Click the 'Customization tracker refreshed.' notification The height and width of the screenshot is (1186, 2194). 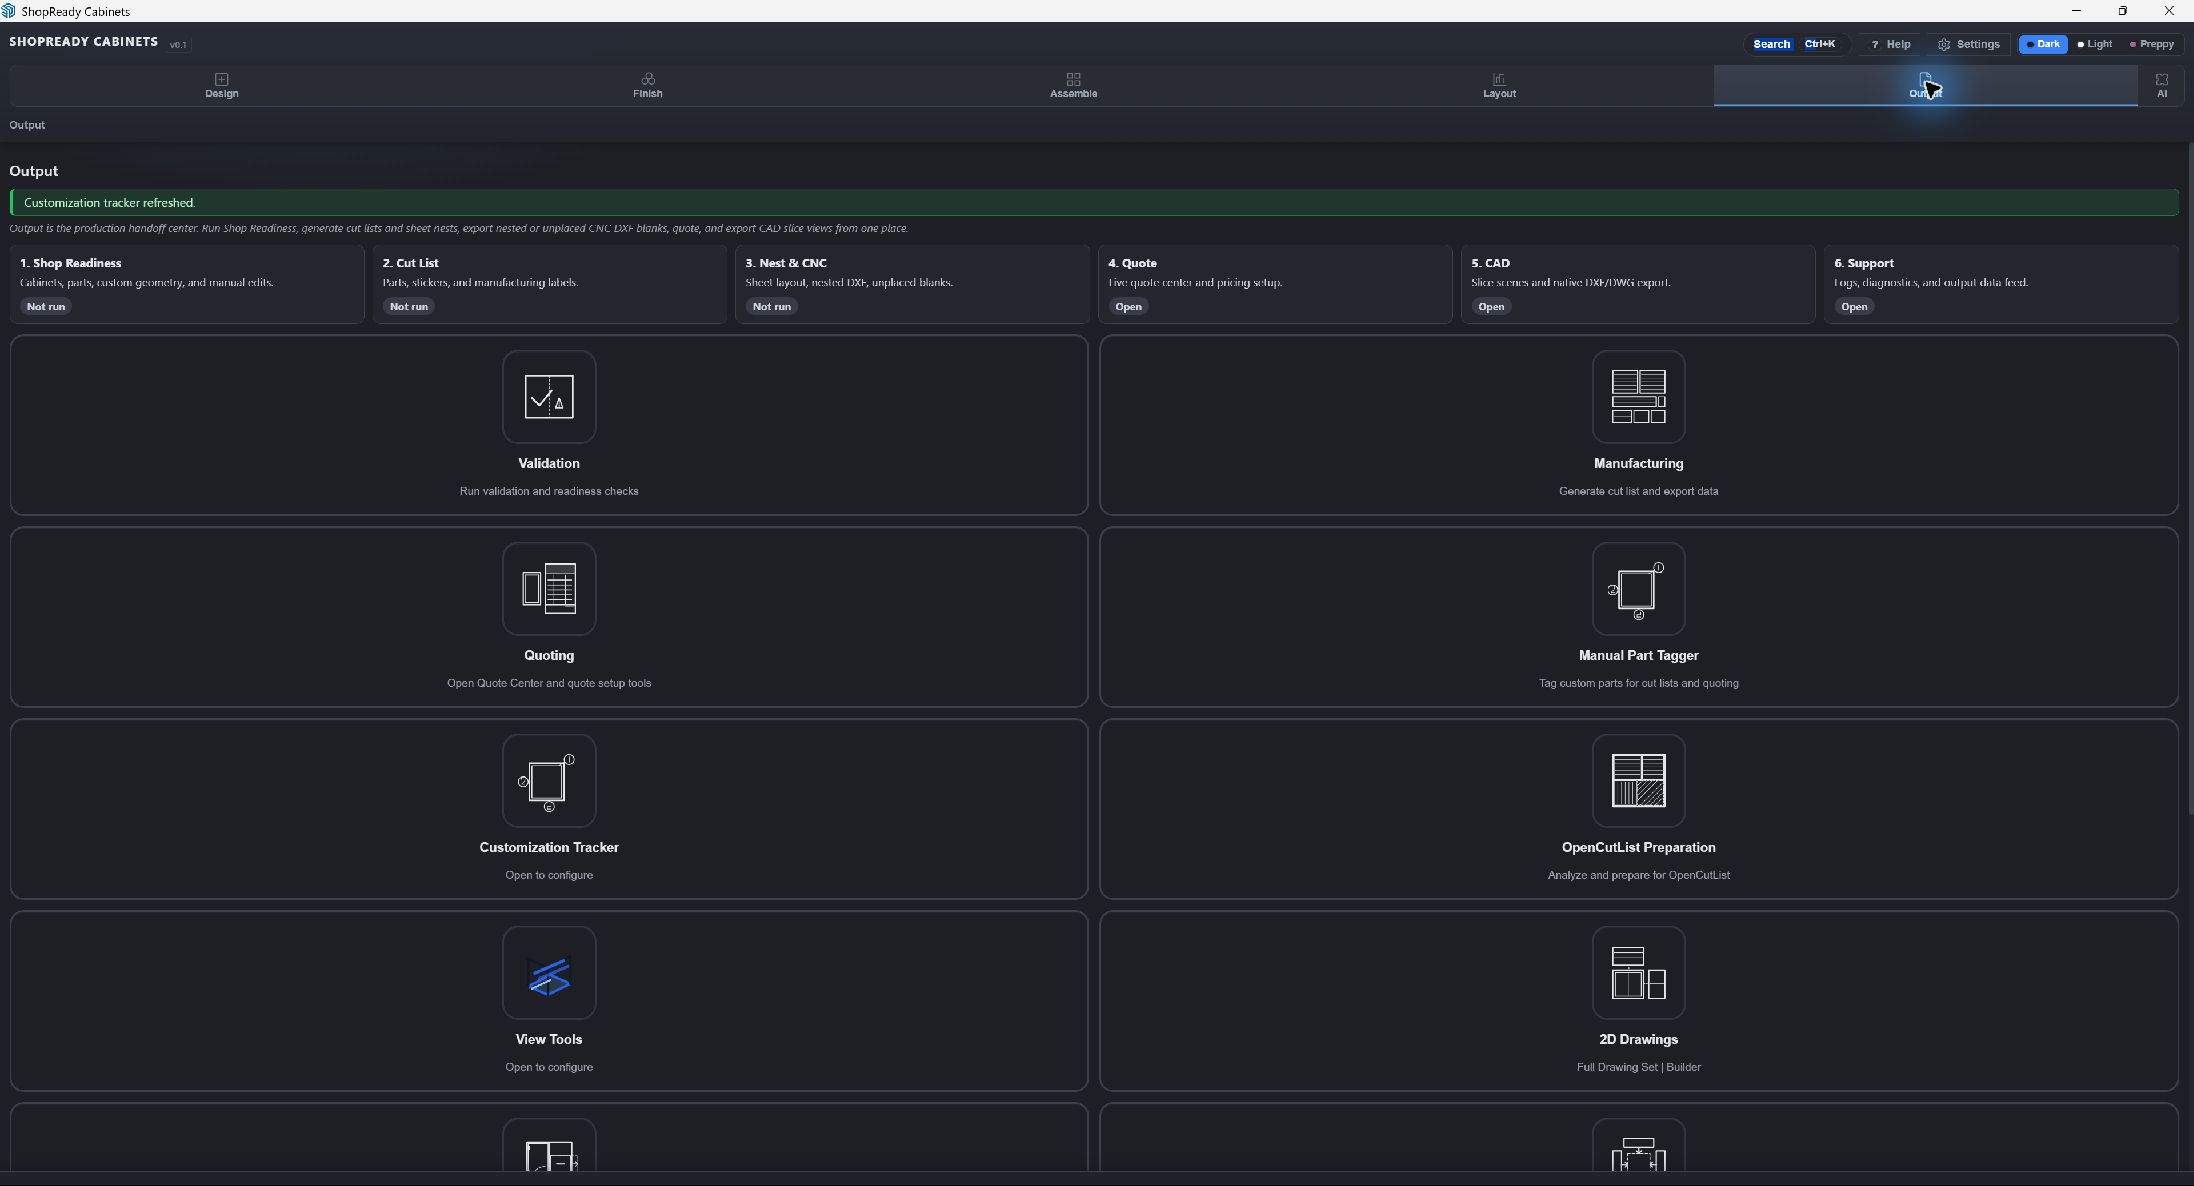[x=1094, y=202]
